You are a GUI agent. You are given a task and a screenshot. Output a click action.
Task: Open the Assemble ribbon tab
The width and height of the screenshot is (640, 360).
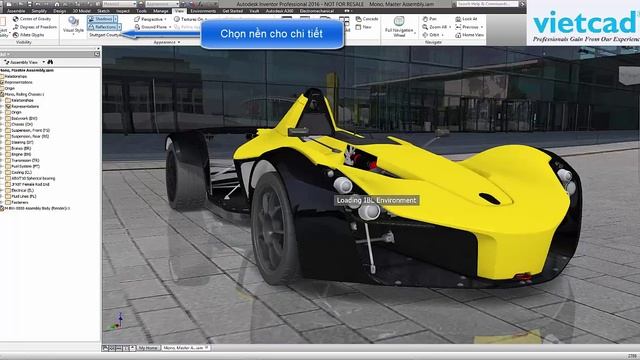tap(16, 11)
